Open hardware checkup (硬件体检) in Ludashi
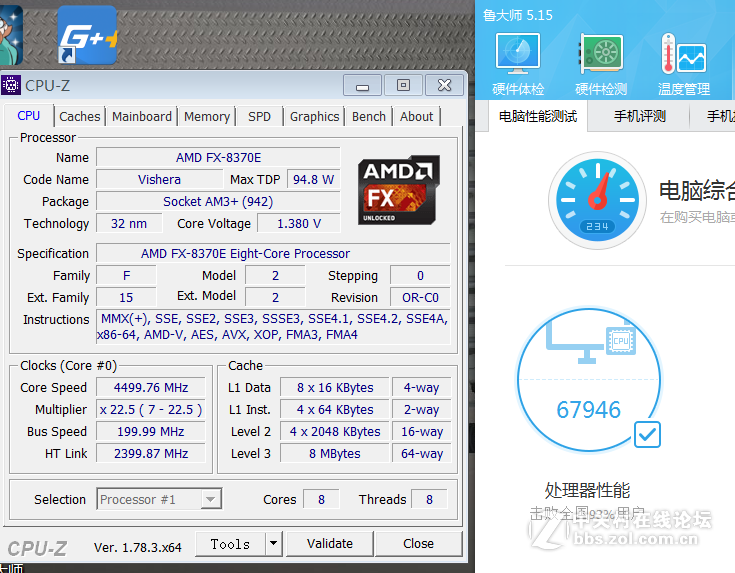This screenshot has width=735, height=573. pos(518,64)
